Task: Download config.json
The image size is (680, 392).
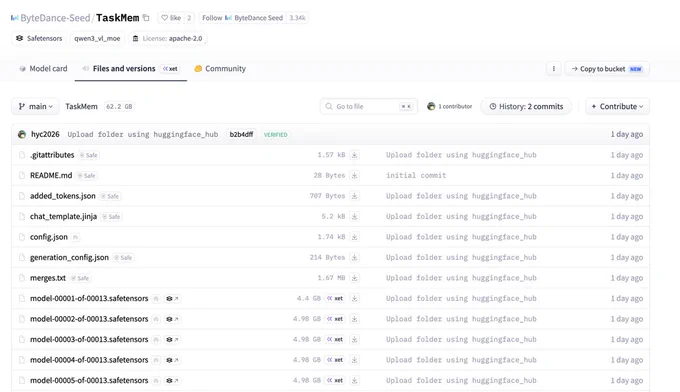Action: [x=354, y=237]
